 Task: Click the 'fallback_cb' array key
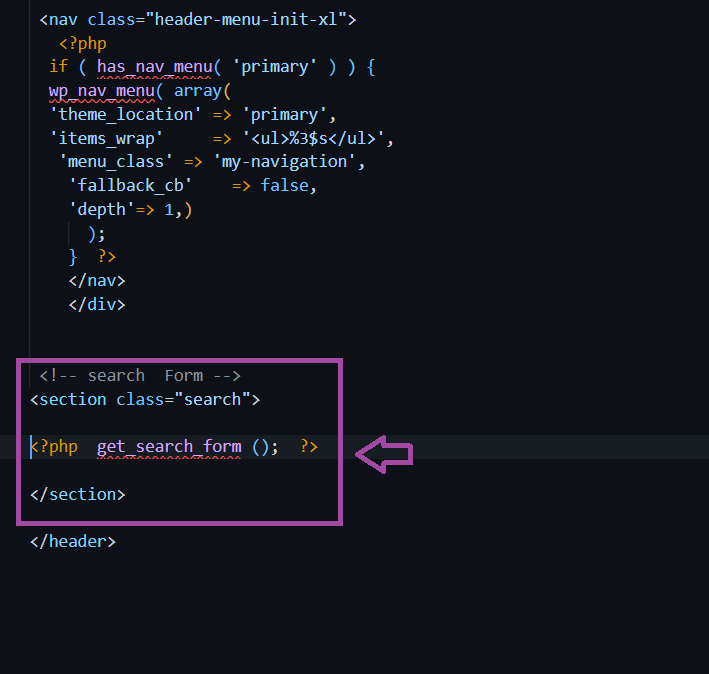130,186
